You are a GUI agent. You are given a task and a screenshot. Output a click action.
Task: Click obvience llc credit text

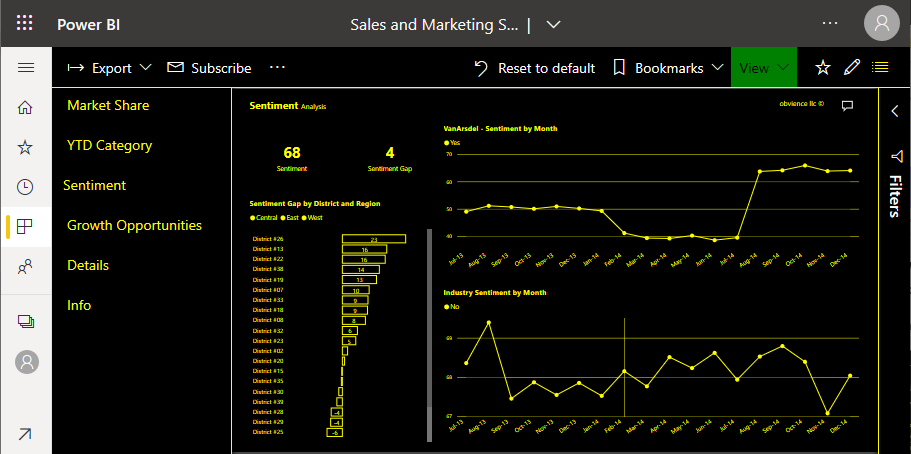pyautogui.click(x=802, y=104)
